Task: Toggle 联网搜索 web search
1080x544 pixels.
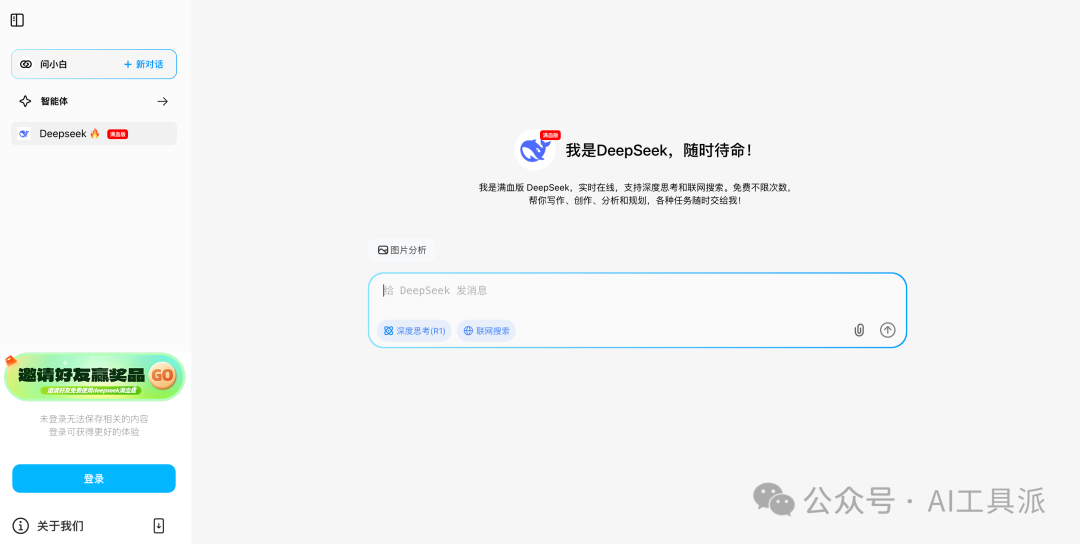Action: pyautogui.click(x=486, y=331)
